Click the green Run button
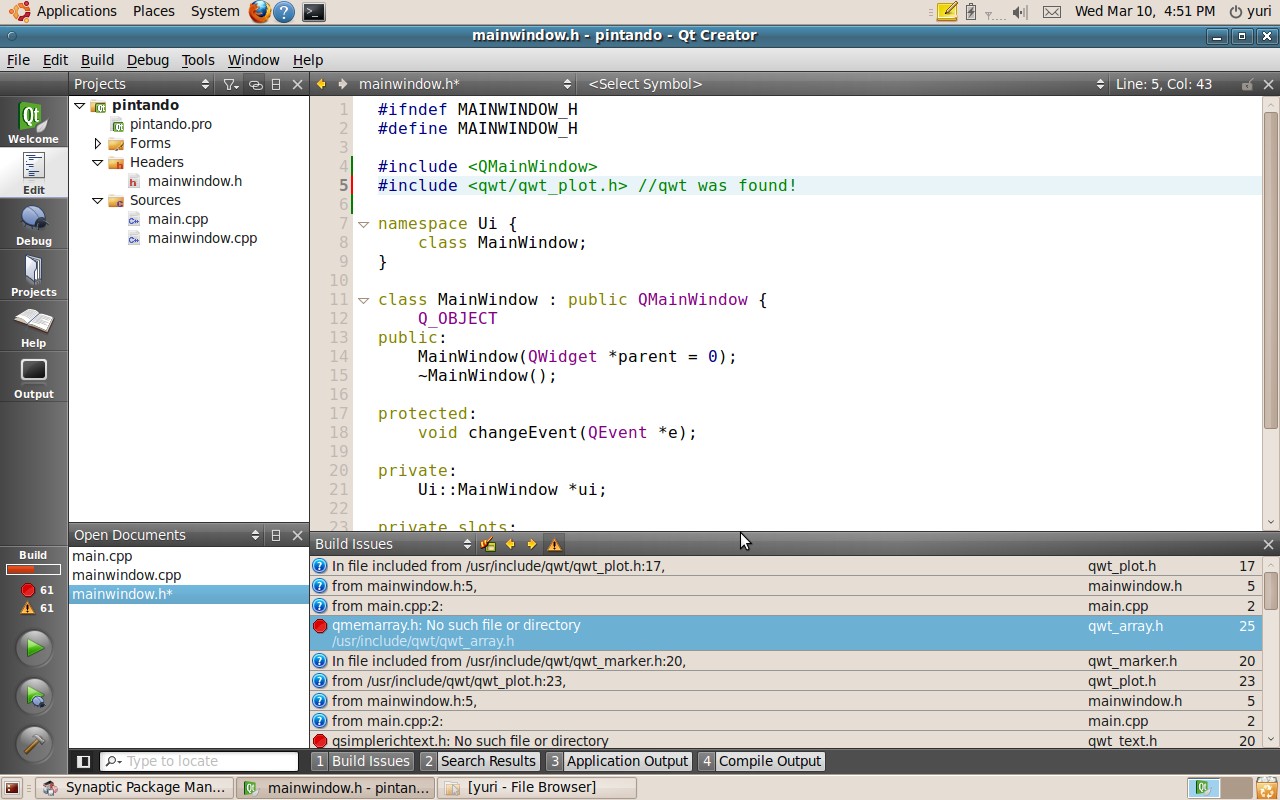 (x=34, y=648)
